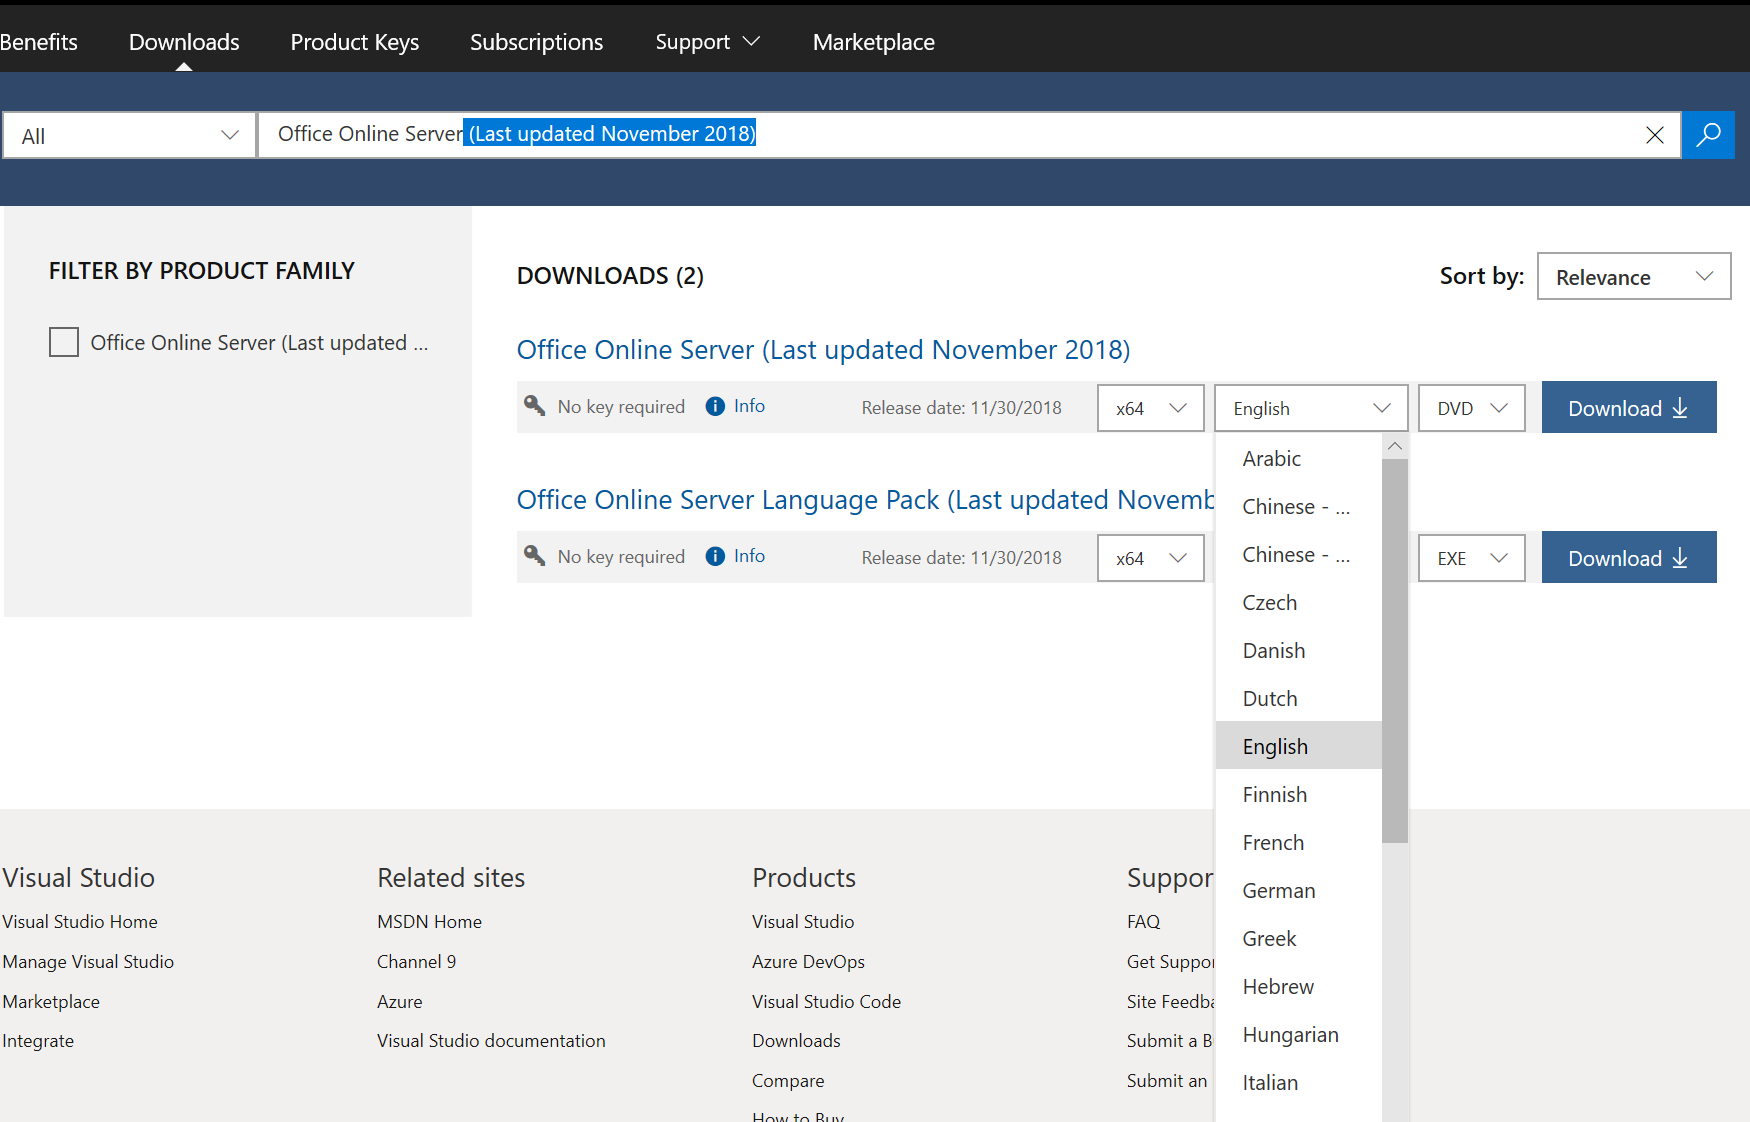Open x64 dropdown for Language Pack
This screenshot has height=1122, width=1750.
pos(1150,558)
